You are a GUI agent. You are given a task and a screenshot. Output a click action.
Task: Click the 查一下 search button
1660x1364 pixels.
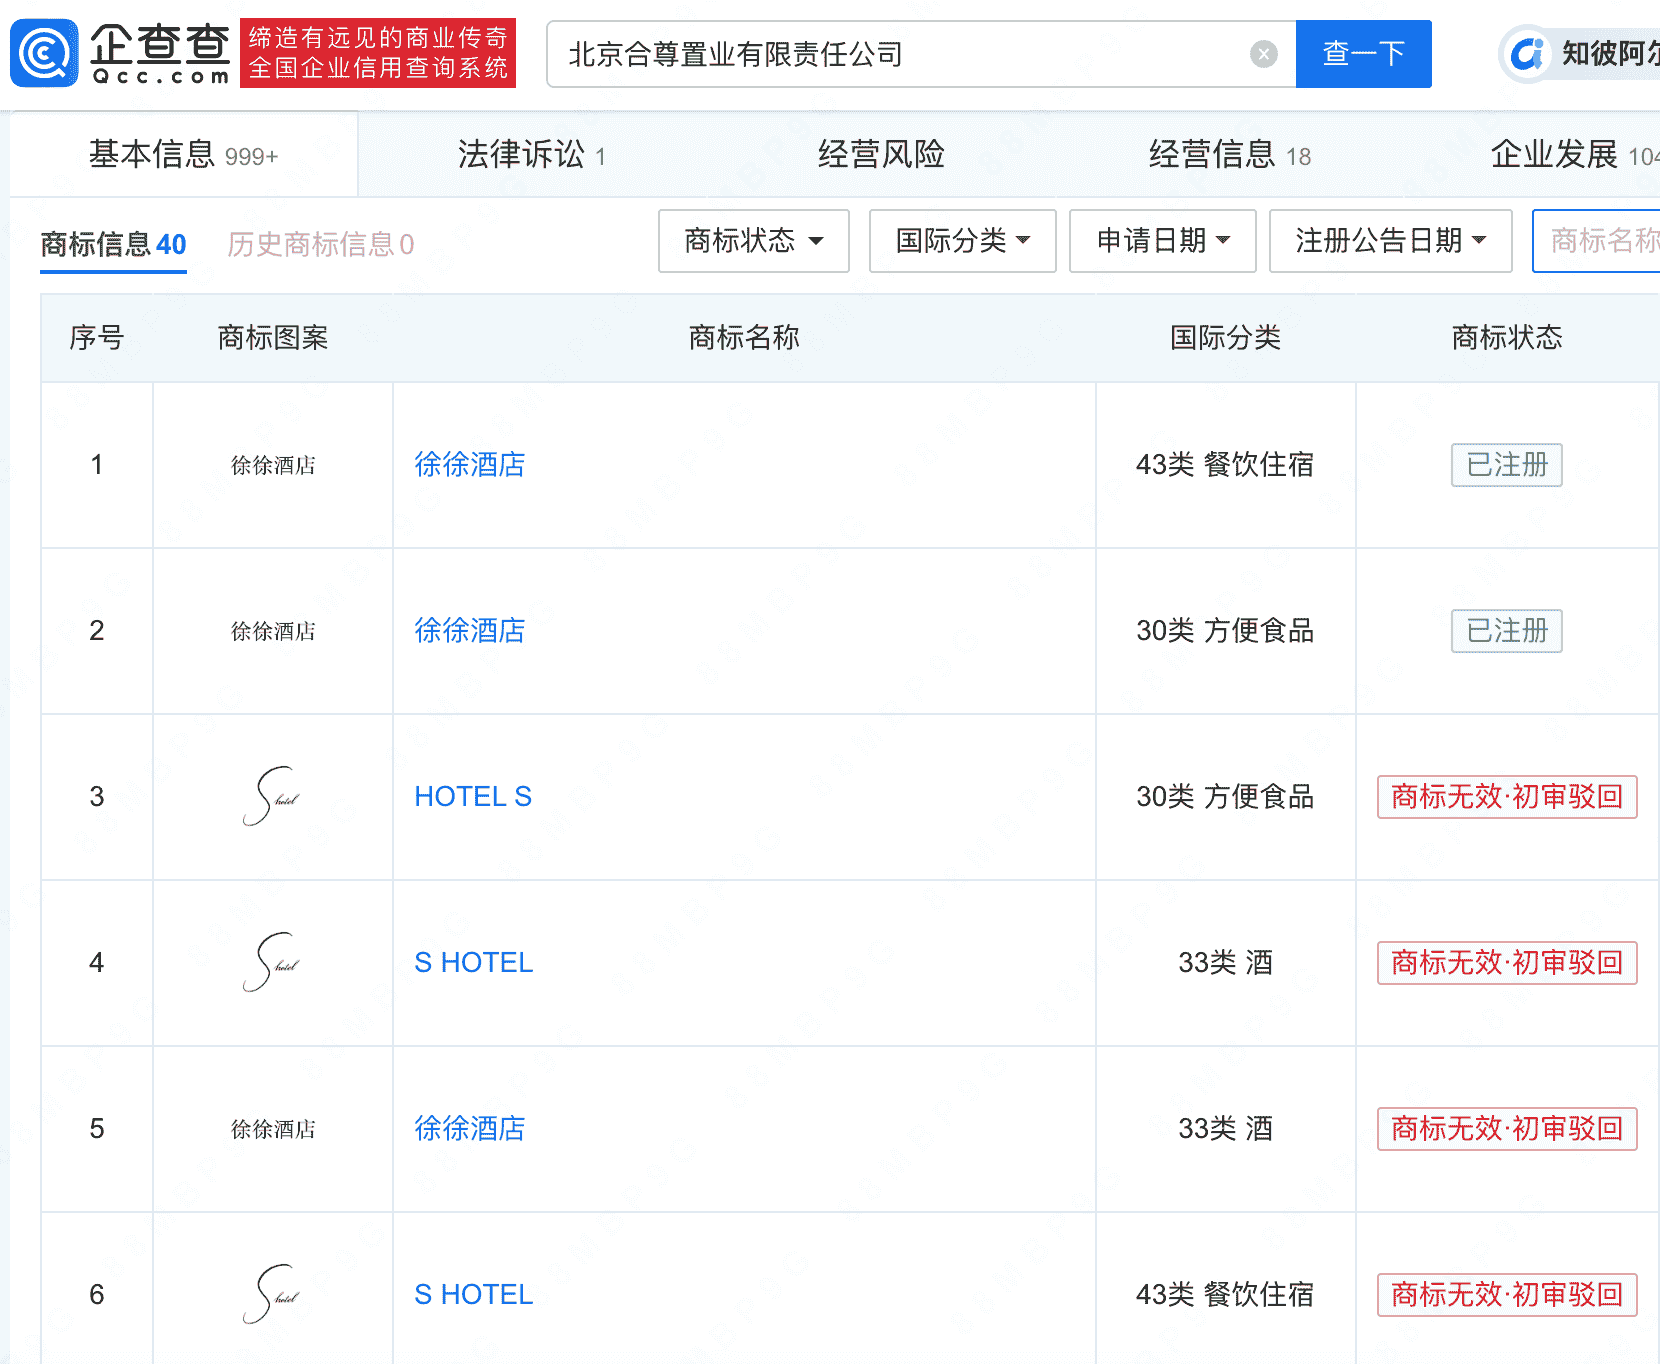click(x=1363, y=54)
